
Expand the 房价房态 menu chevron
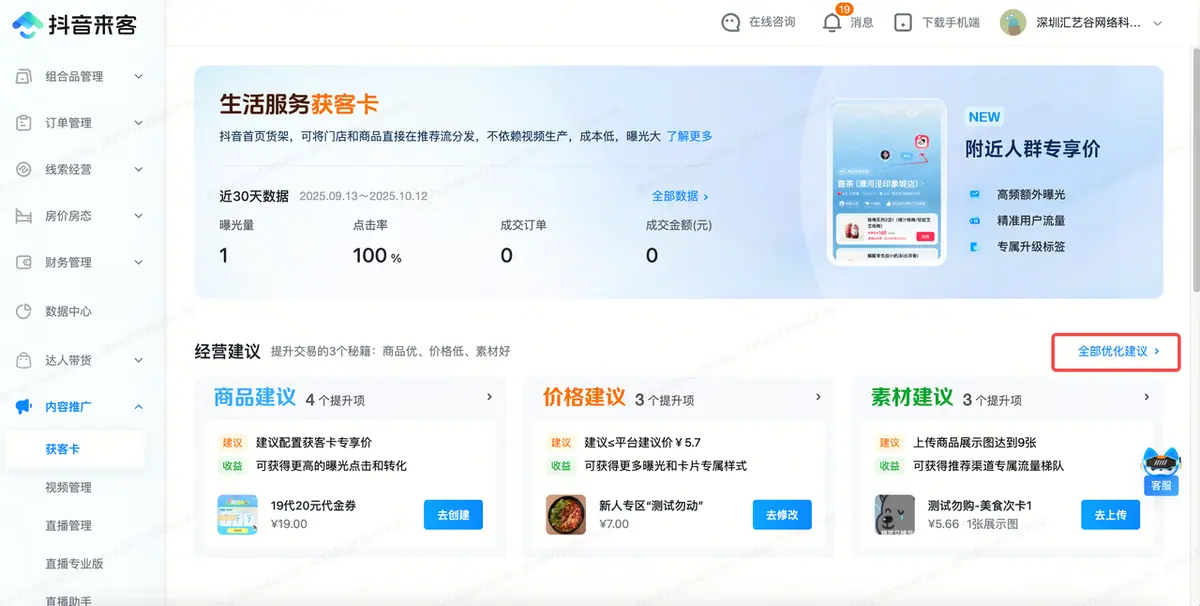pyautogui.click(x=138, y=216)
